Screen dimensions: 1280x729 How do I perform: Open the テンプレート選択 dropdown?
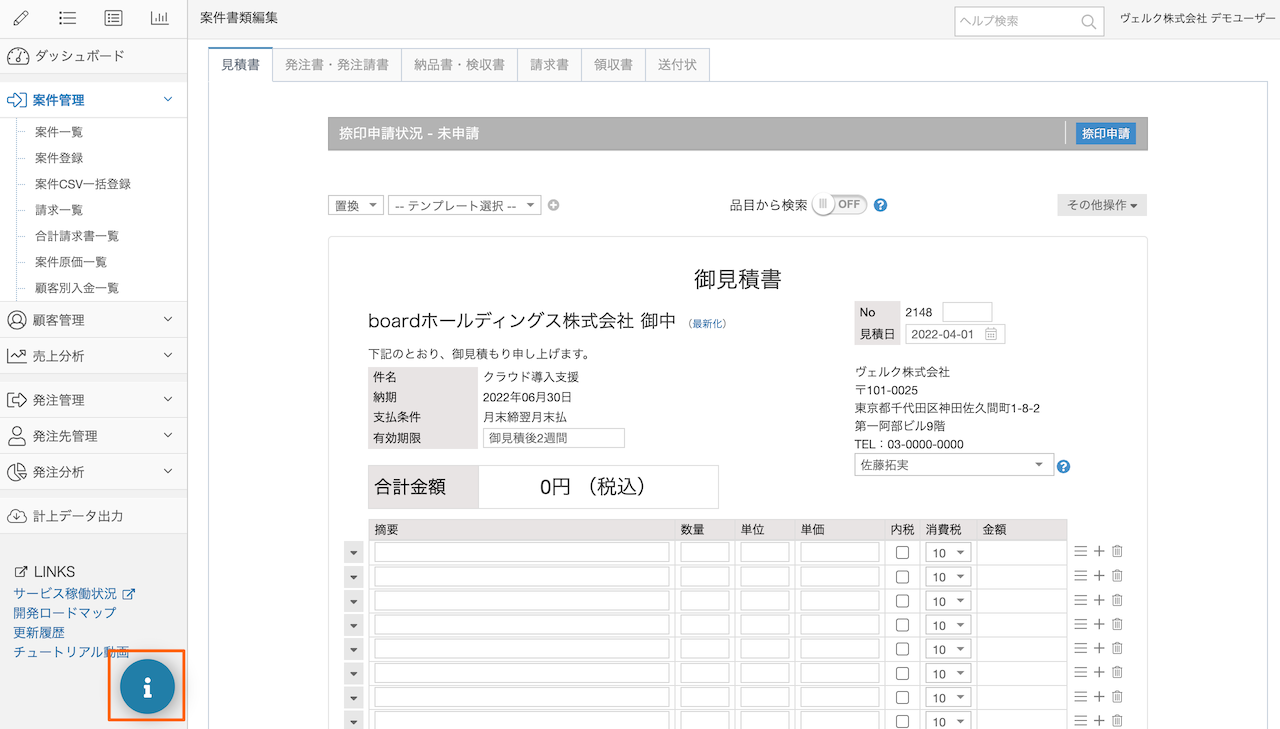pos(464,205)
